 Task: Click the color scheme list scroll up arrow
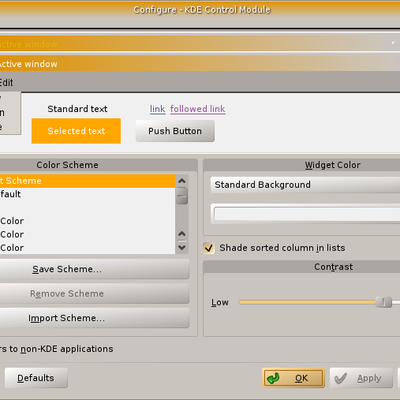click(182, 181)
